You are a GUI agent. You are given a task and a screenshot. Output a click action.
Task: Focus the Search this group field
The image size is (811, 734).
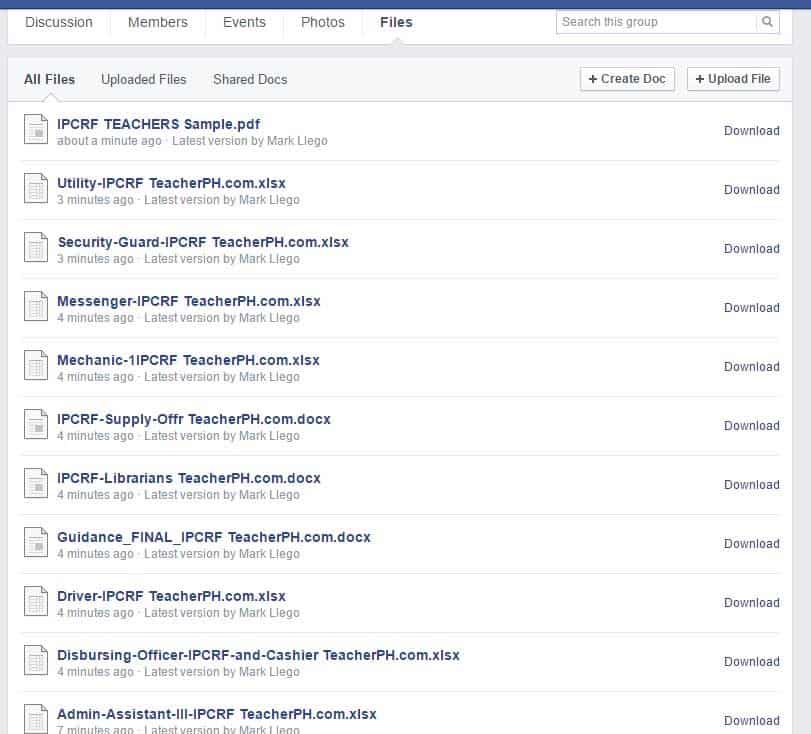[x=656, y=22]
